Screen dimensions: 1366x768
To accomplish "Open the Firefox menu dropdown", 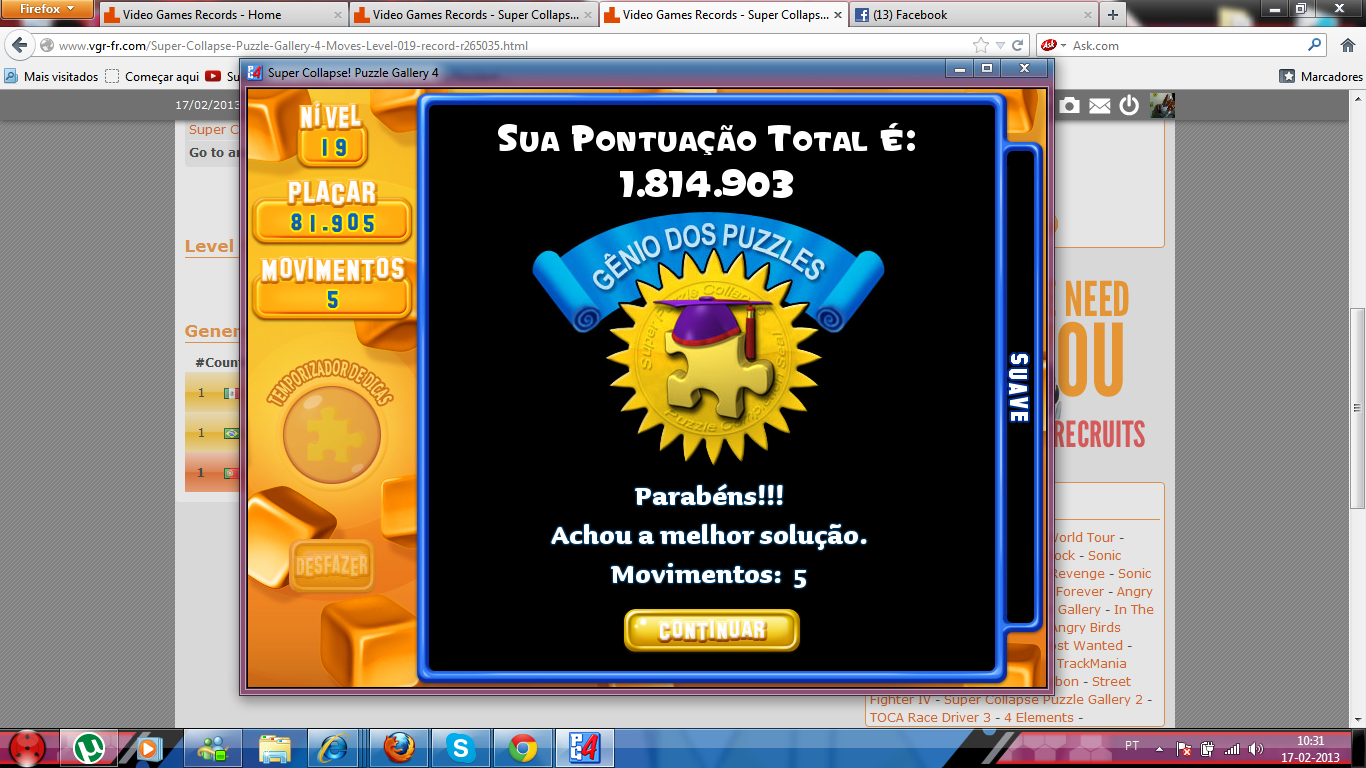I will [48, 9].
